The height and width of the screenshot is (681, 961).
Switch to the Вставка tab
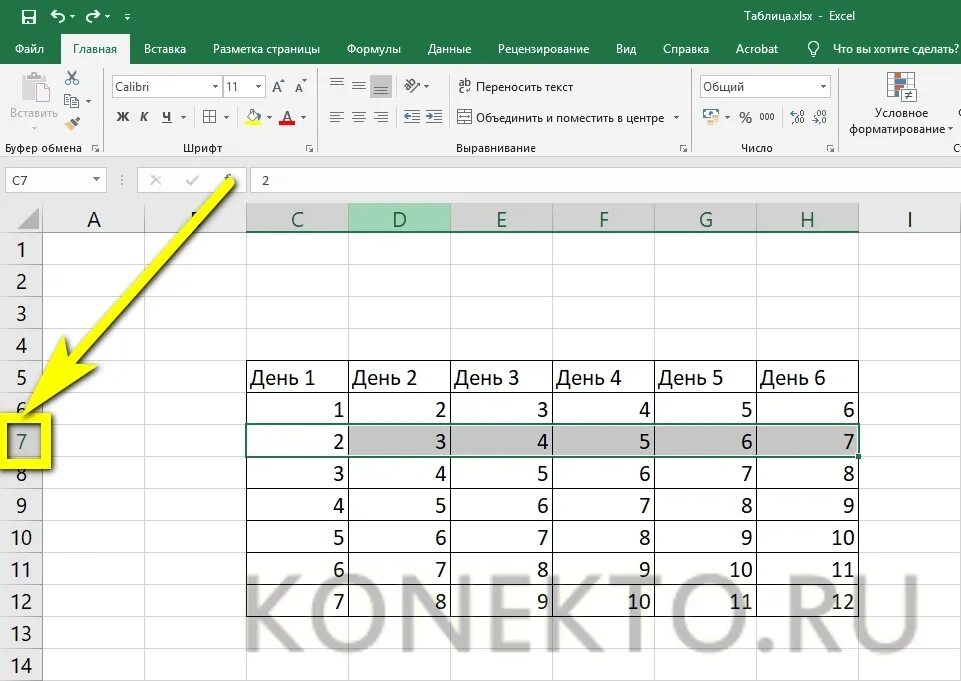coord(165,49)
